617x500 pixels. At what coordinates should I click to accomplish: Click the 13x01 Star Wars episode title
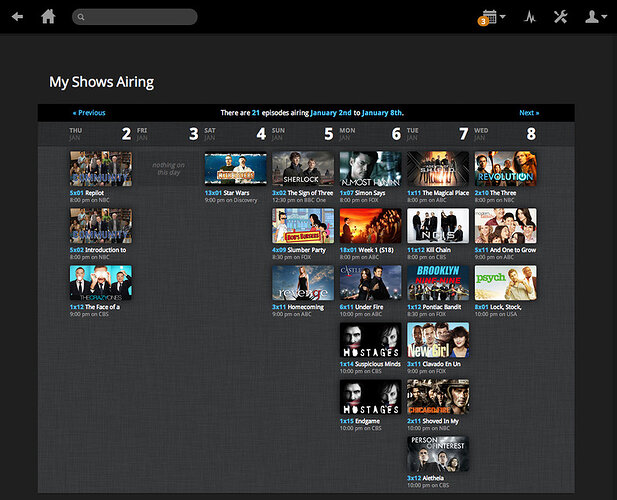click(x=227, y=193)
